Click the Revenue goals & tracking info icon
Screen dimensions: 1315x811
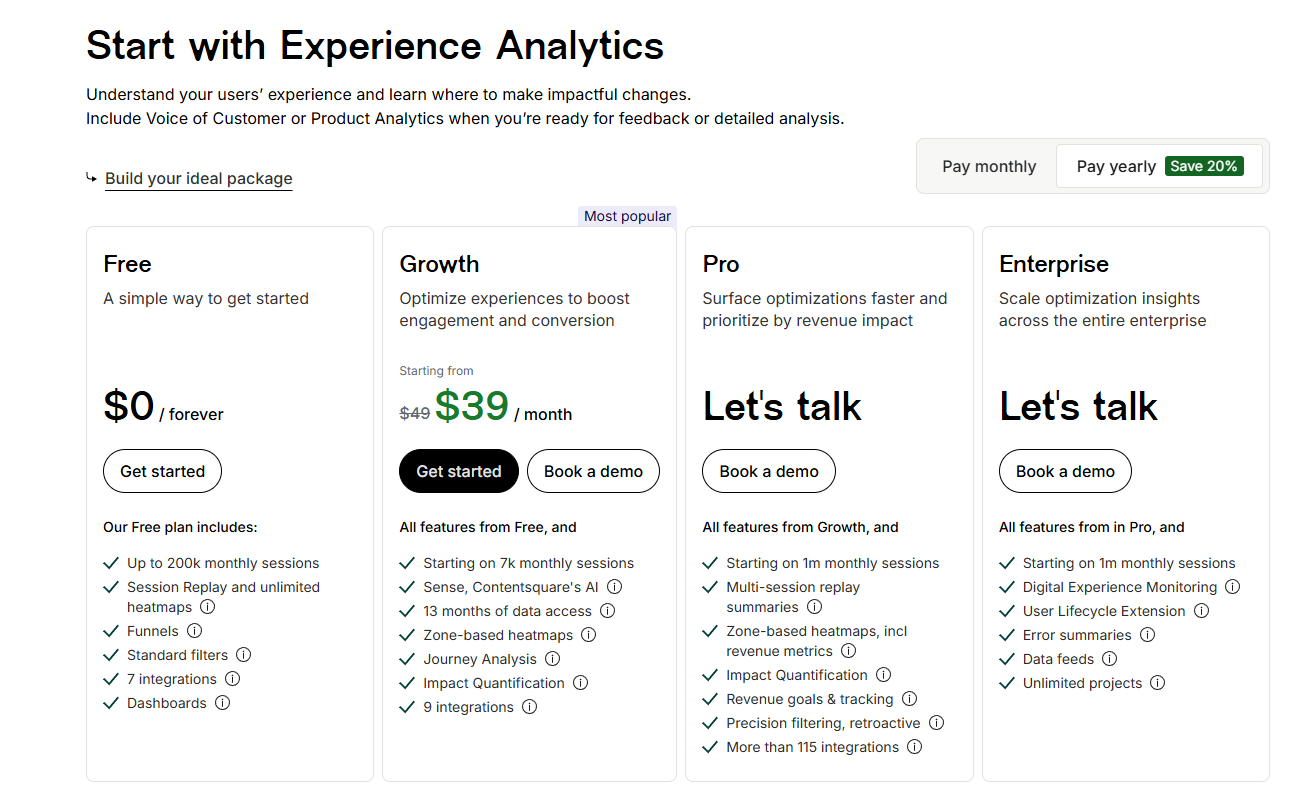pyautogui.click(x=909, y=698)
